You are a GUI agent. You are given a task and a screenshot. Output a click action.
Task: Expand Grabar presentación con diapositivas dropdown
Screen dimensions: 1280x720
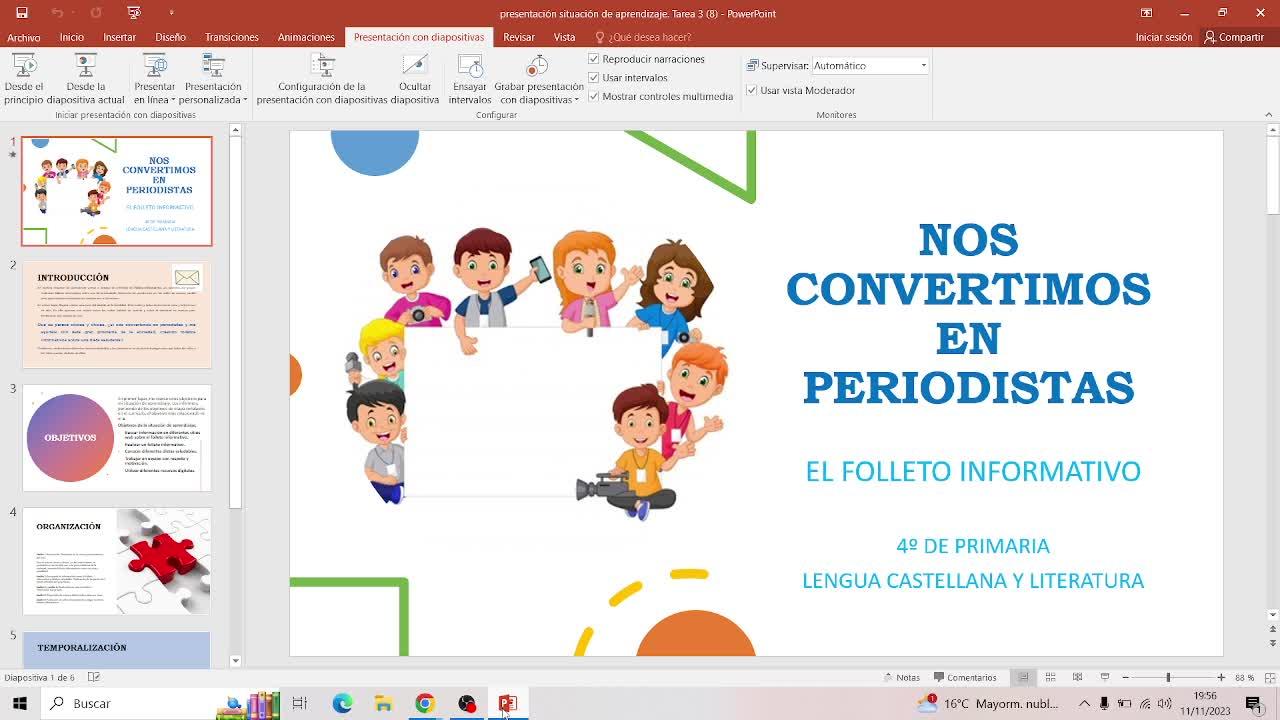539,100
